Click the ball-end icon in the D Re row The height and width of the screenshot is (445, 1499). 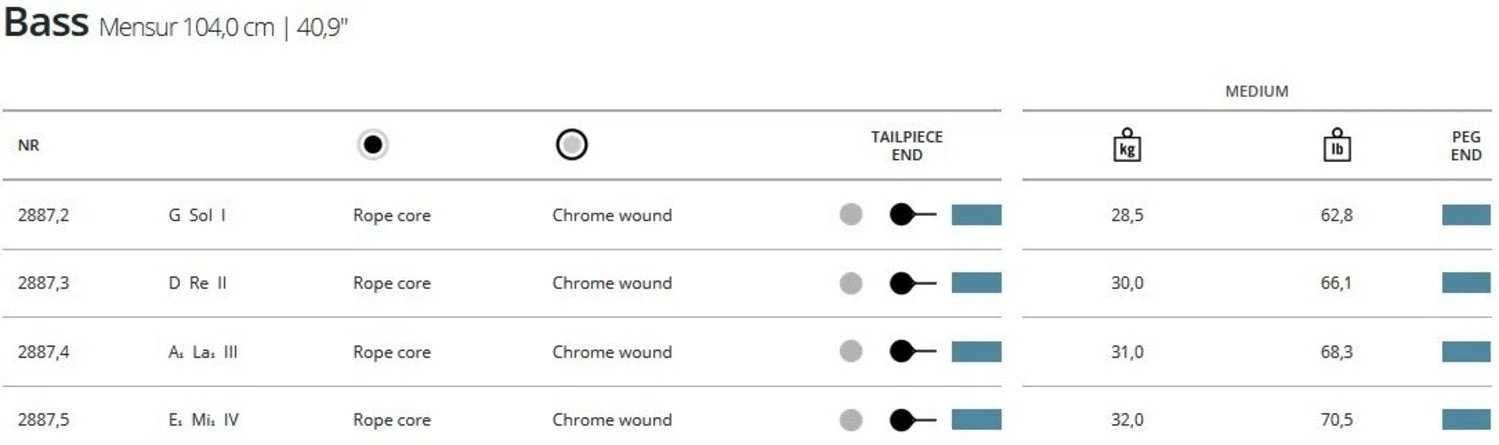[x=913, y=283]
